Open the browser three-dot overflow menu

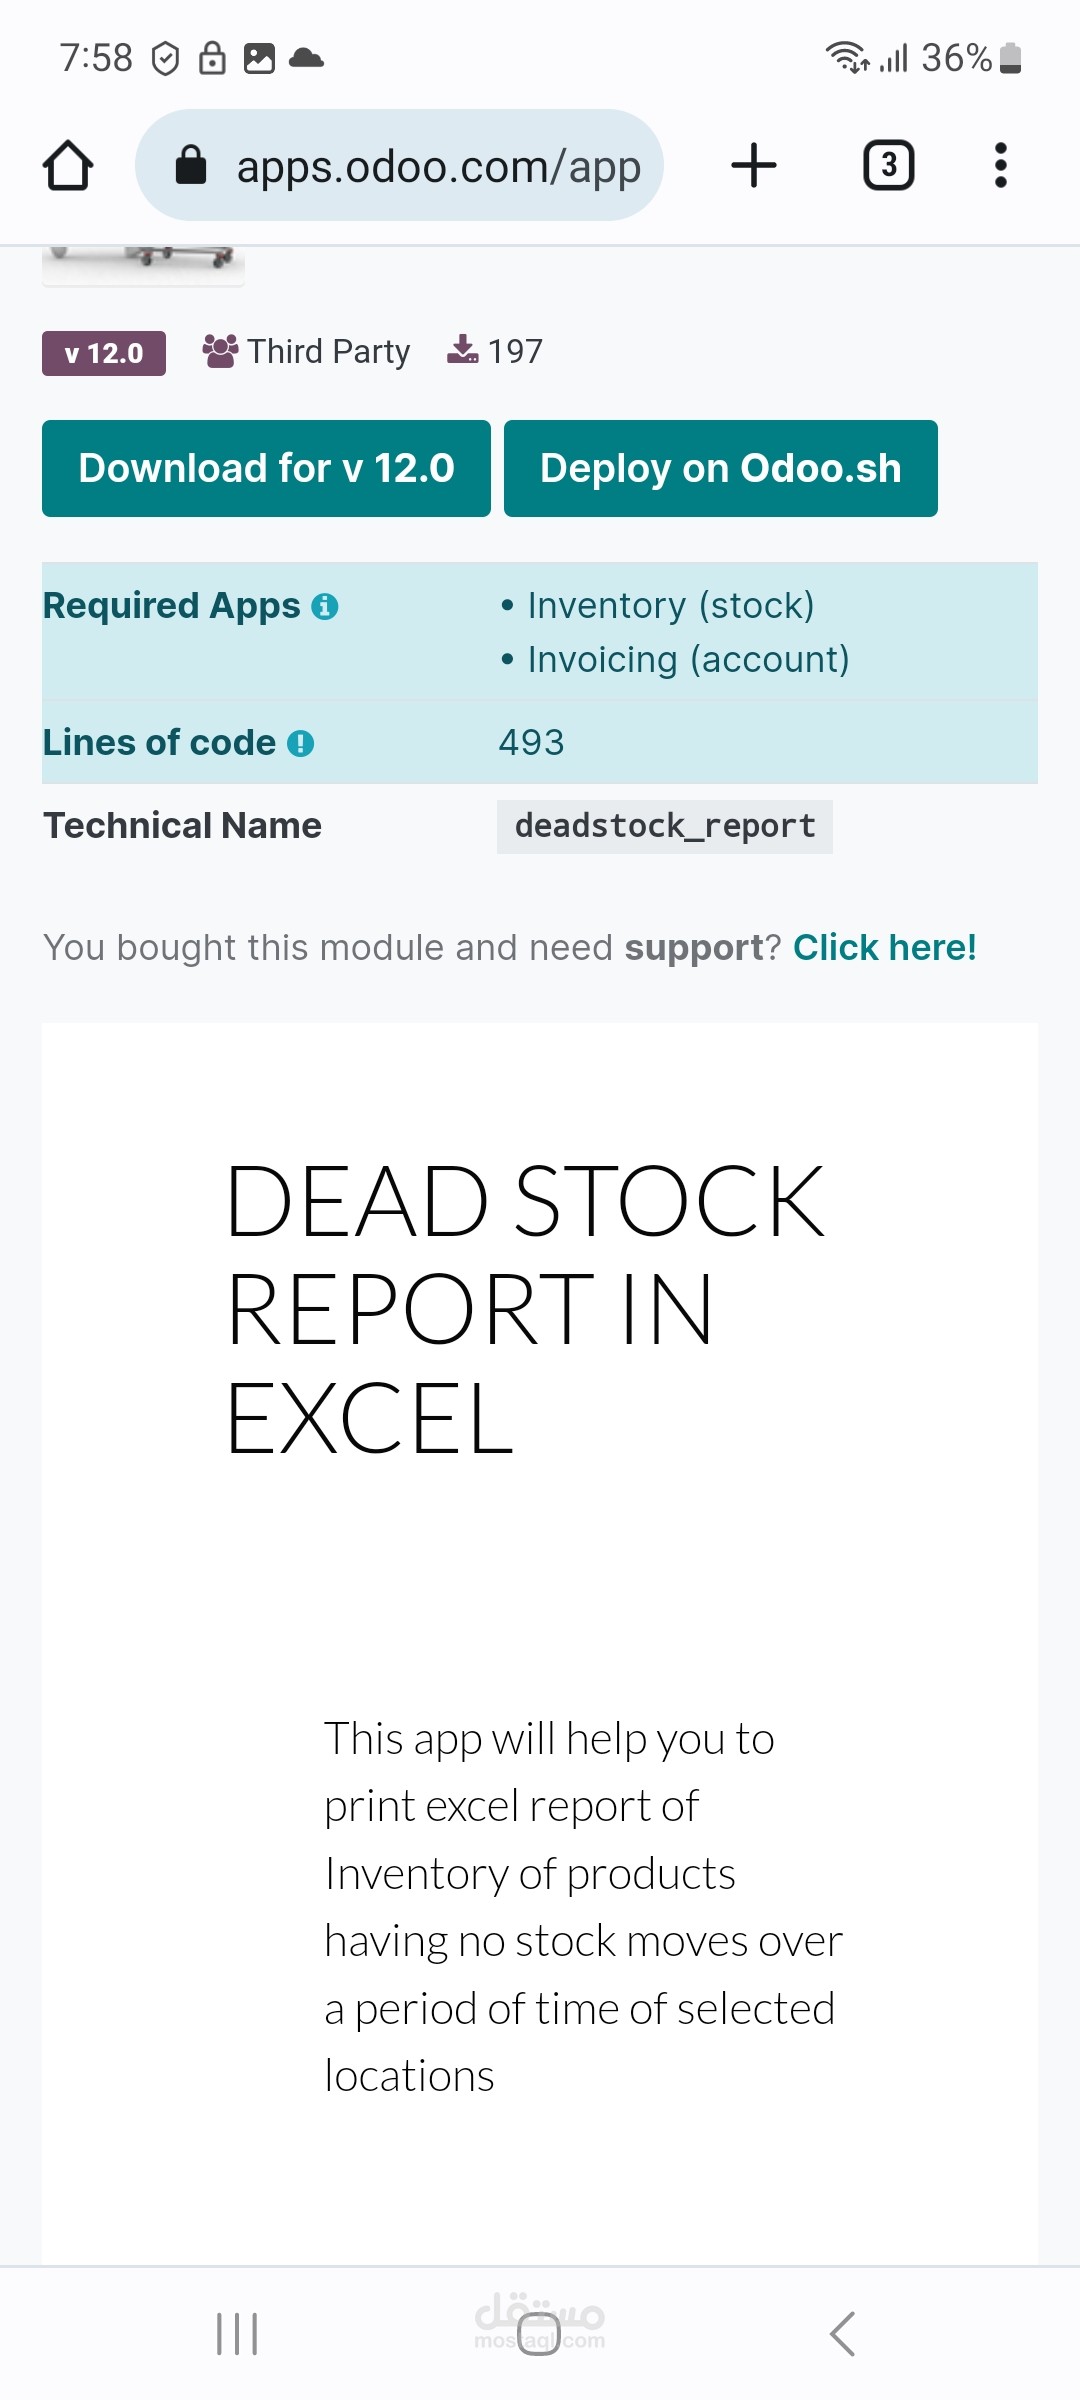coord(999,165)
